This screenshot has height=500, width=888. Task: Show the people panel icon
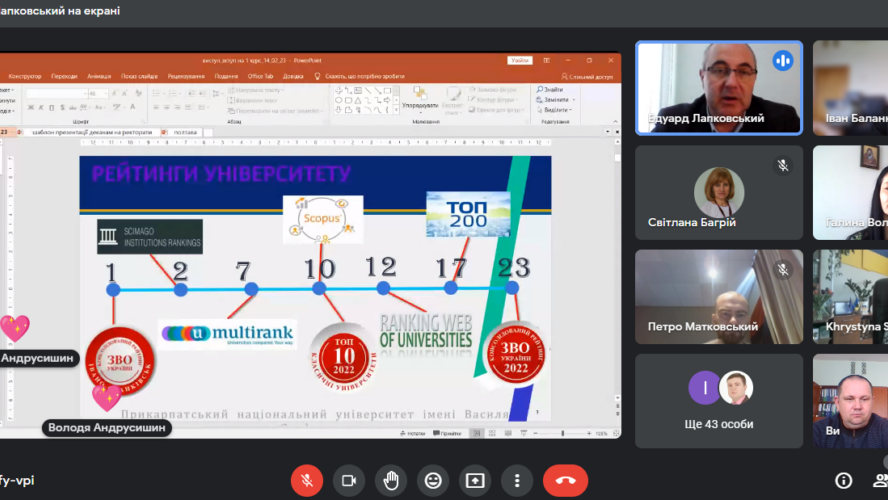click(x=881, y=480)
